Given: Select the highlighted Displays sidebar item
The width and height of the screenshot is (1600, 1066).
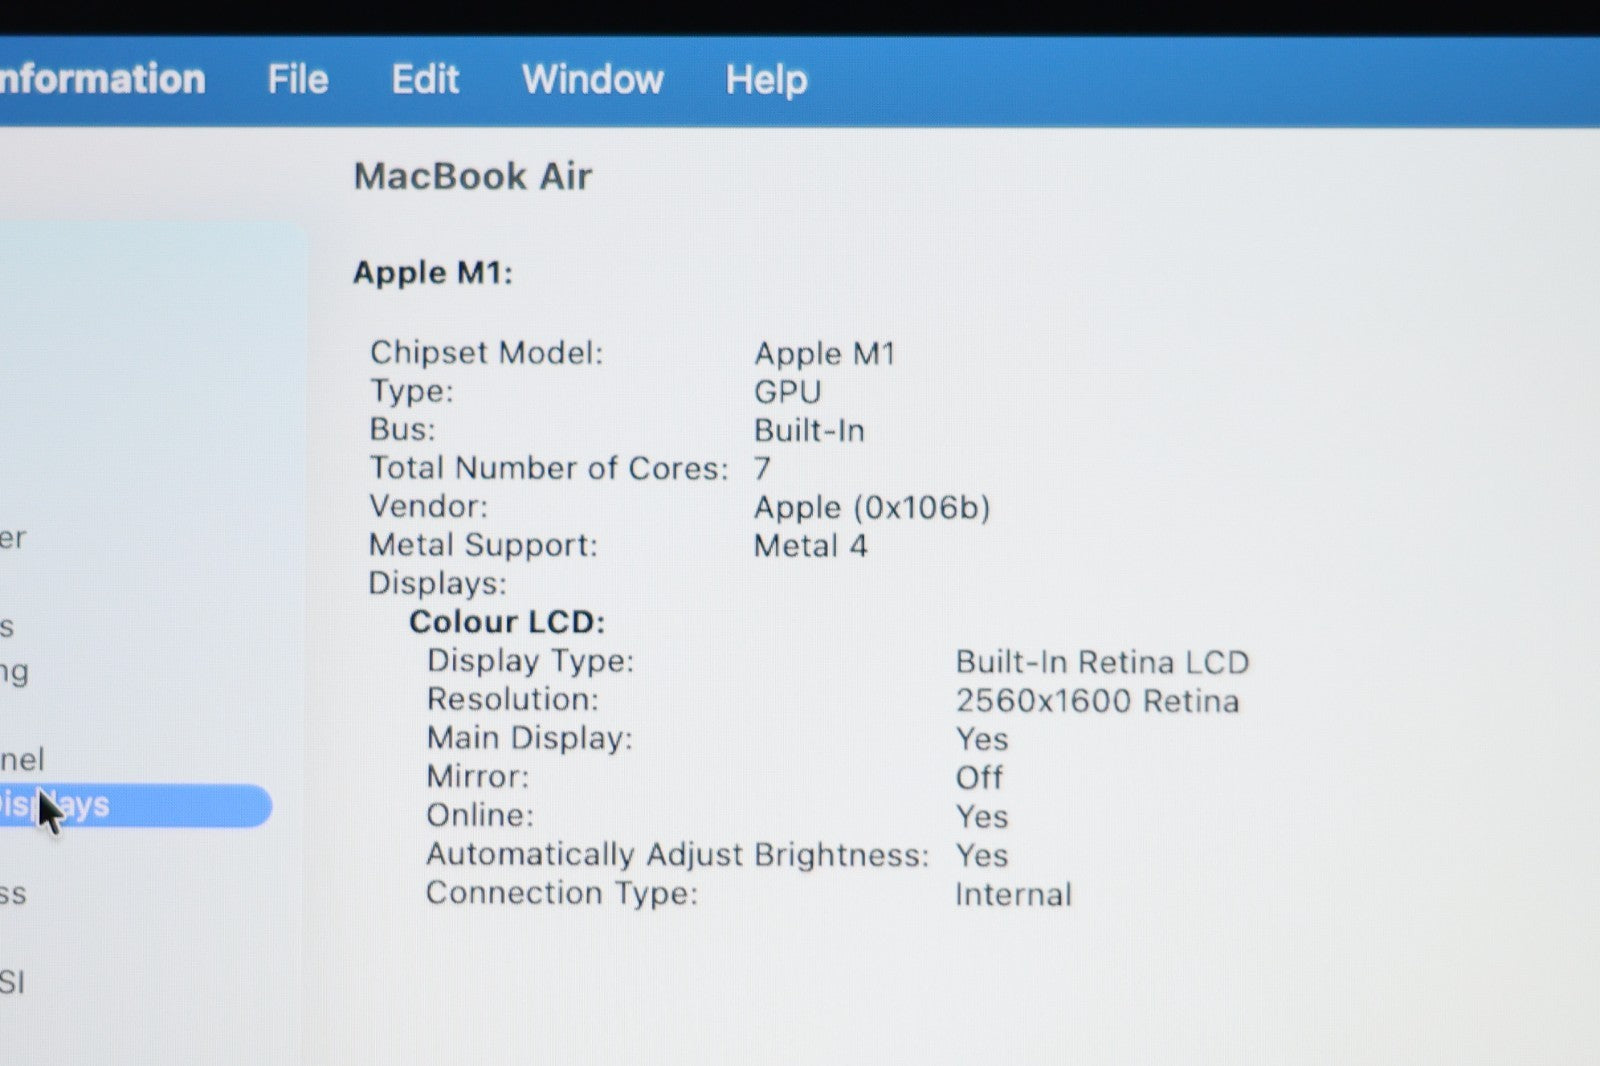Looking at the screenshot, I should click(x=130, y=806).
